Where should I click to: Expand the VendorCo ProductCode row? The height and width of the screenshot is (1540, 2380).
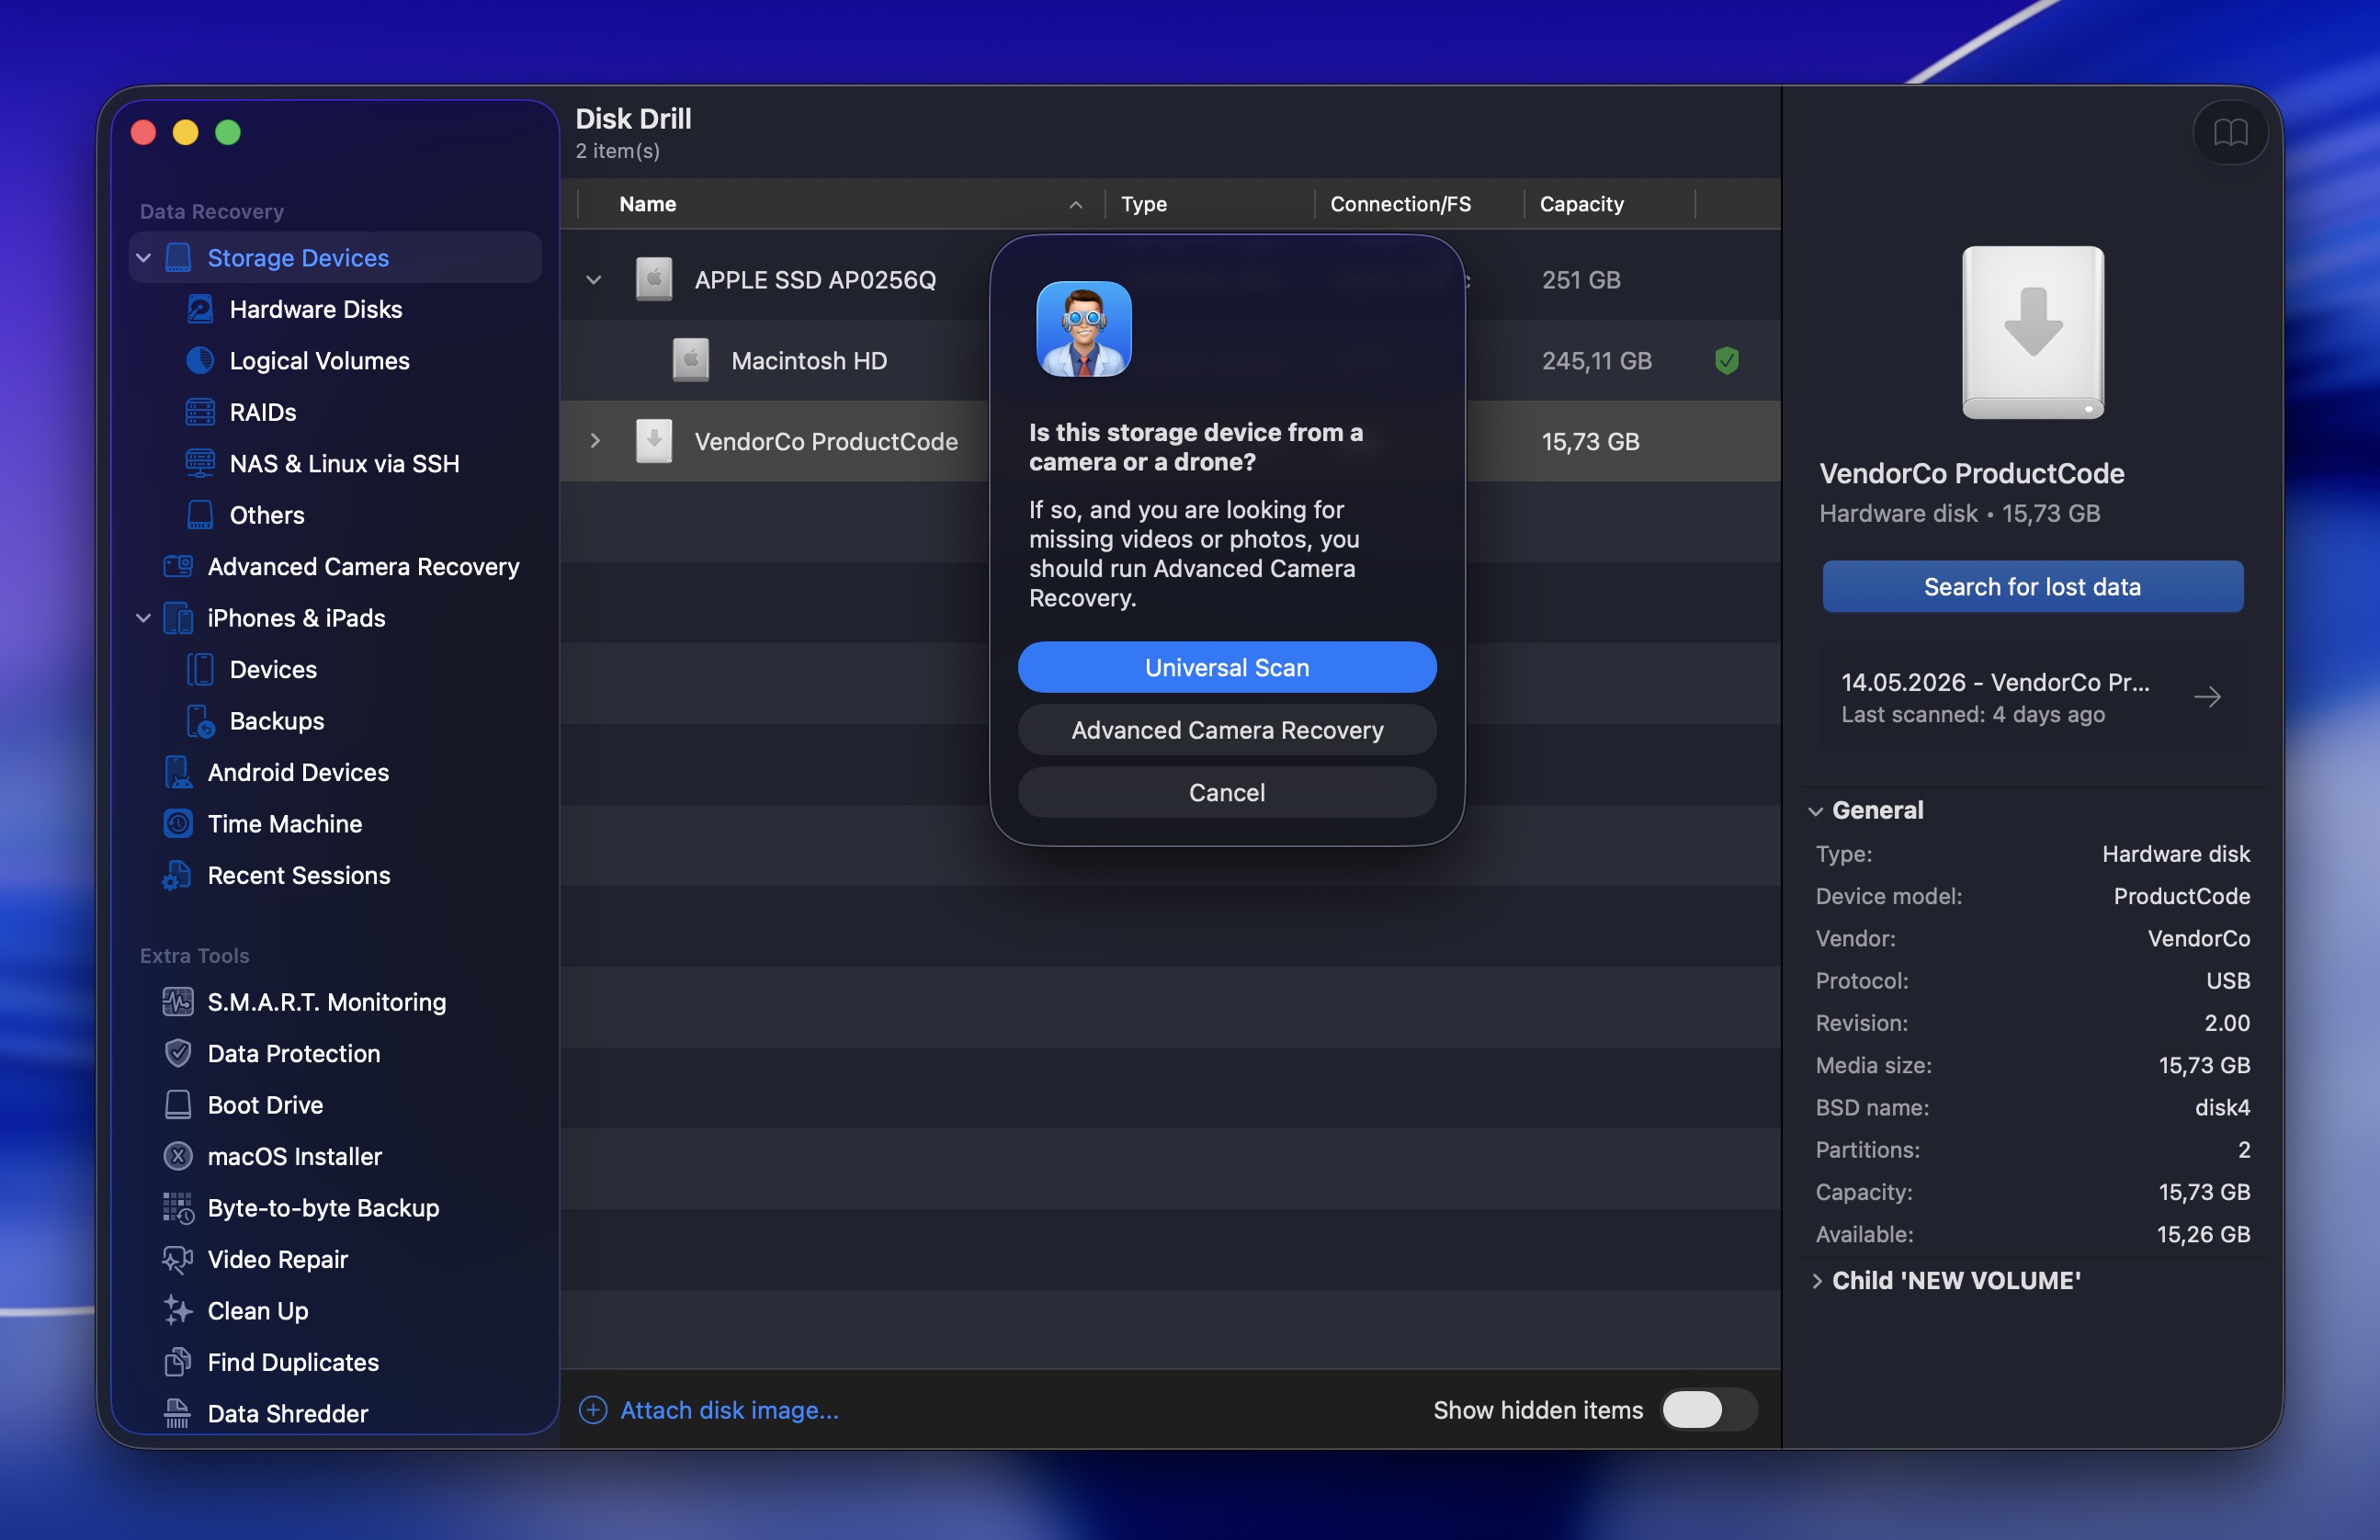point(594,441)
